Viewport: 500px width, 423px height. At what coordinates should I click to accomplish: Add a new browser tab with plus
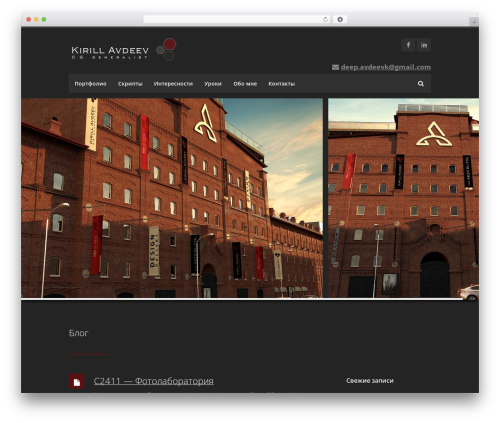pyautogui.click(x=474, y=22)
